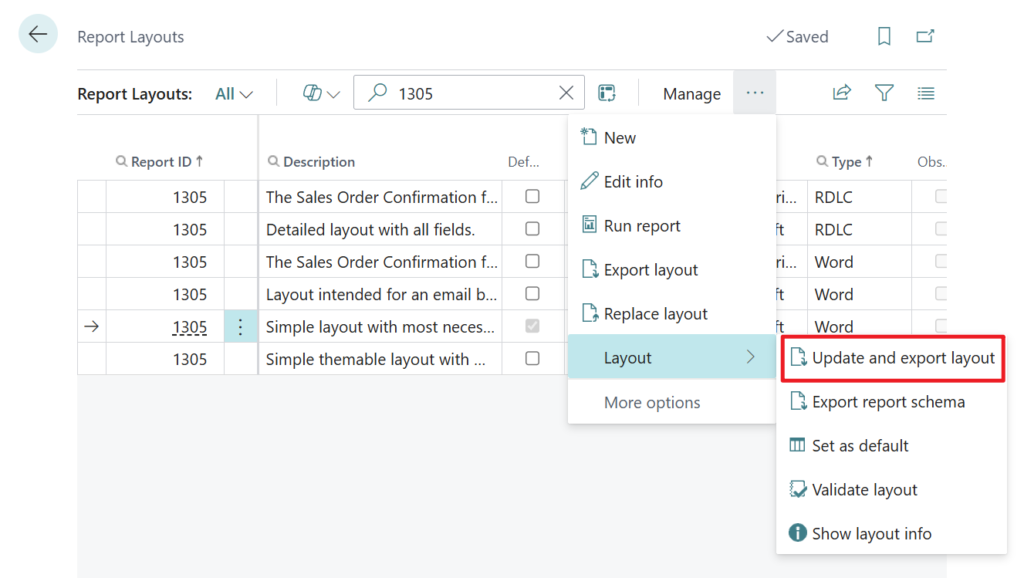Clear search text with X icon
The height and width of the screenshot is (578, 1024).
point(566,93)
